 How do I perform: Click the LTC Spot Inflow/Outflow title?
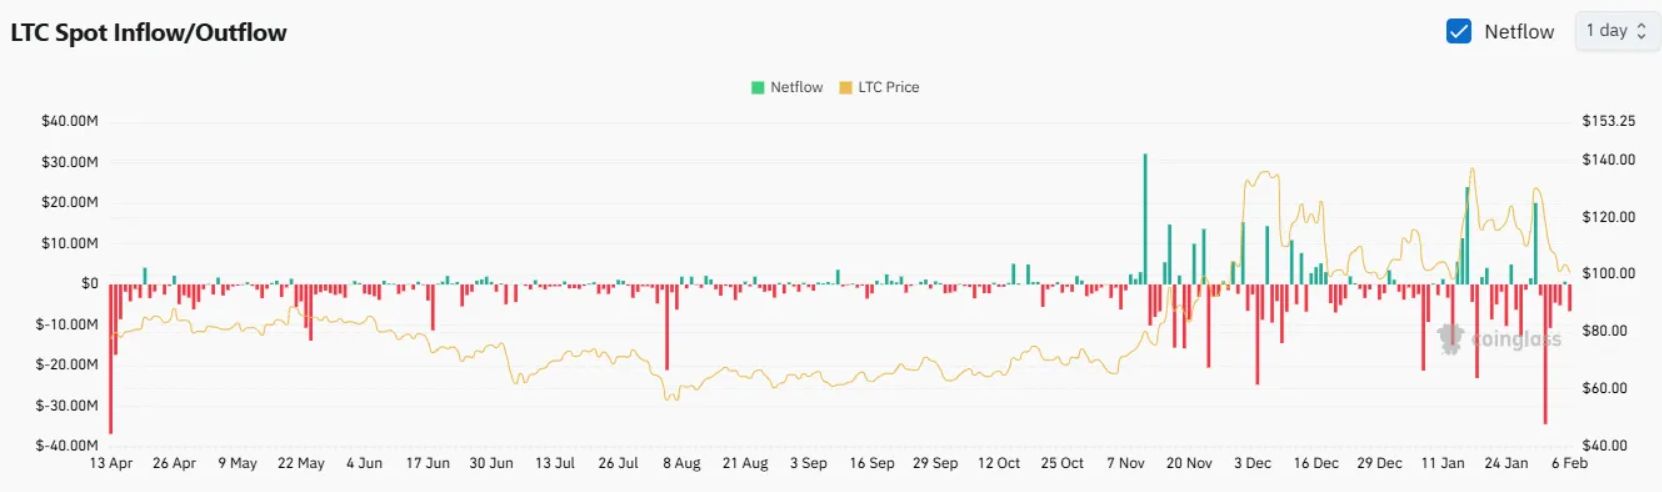click(149, 33)
